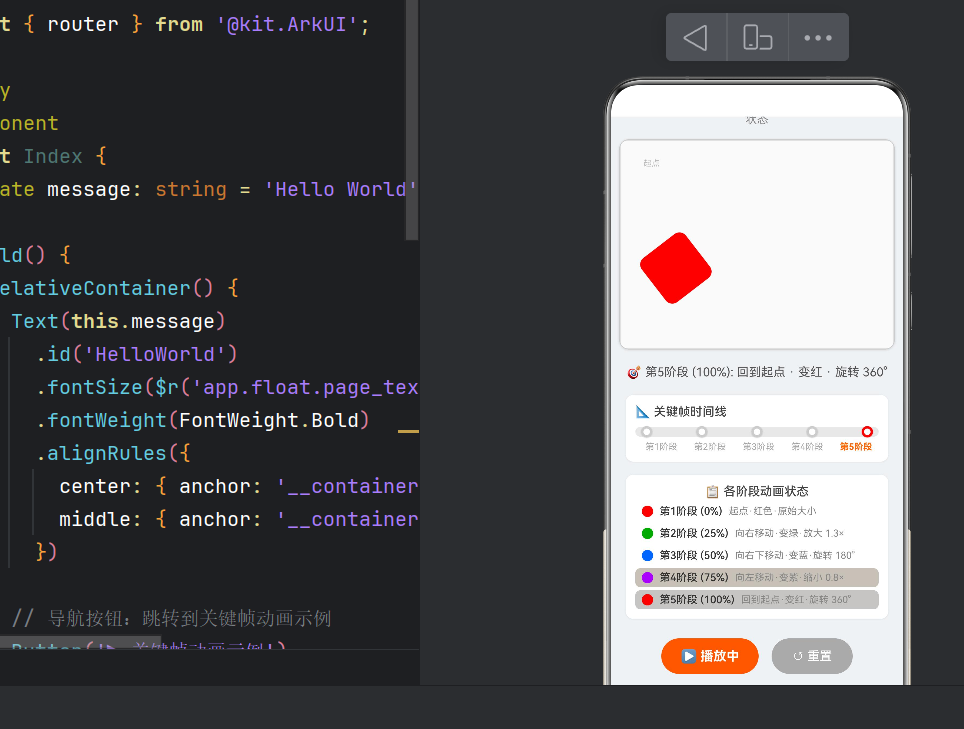
Task: Open the previewer three-dots more menu
Action: 818,37
